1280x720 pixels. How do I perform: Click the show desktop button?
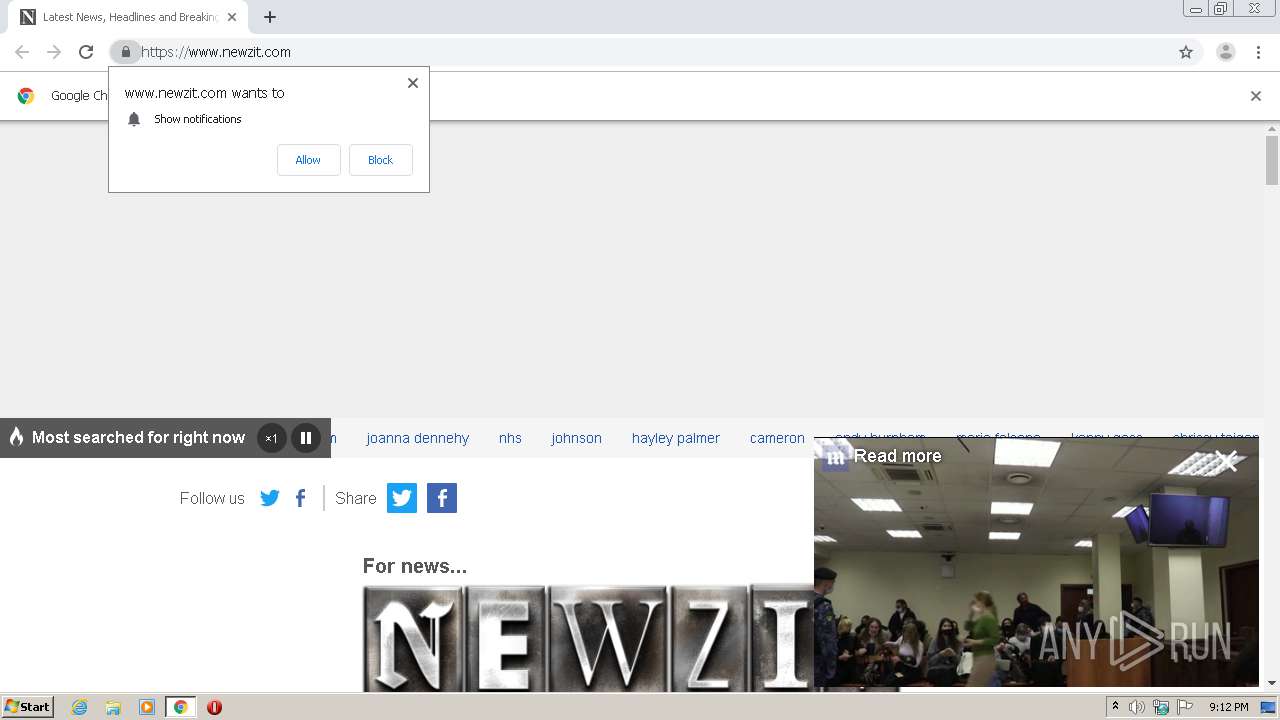click(1268, 707)
